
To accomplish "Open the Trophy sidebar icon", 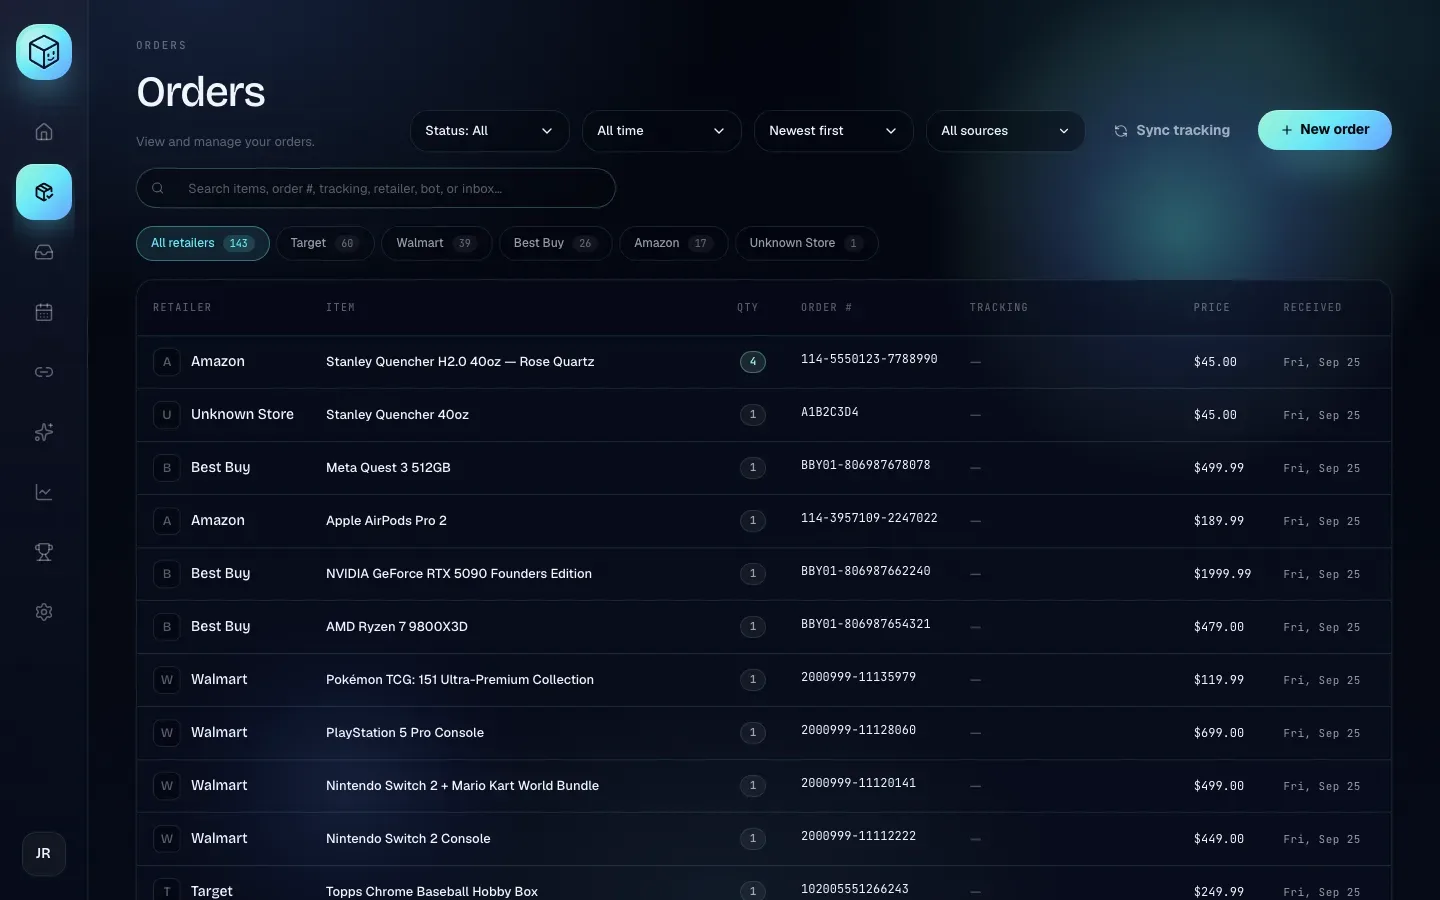I will tap(44, 552).
